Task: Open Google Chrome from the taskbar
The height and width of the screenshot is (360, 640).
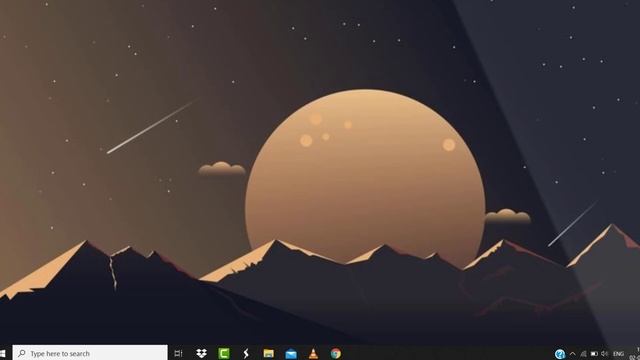Action: click(x=336, y=353)
